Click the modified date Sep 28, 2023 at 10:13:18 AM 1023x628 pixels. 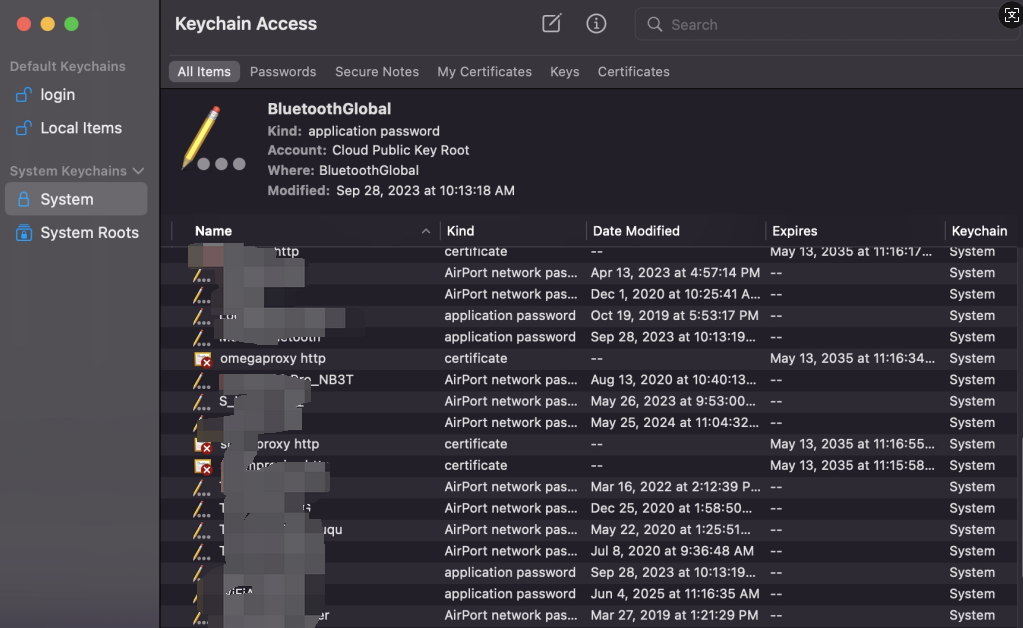point(425,190)
